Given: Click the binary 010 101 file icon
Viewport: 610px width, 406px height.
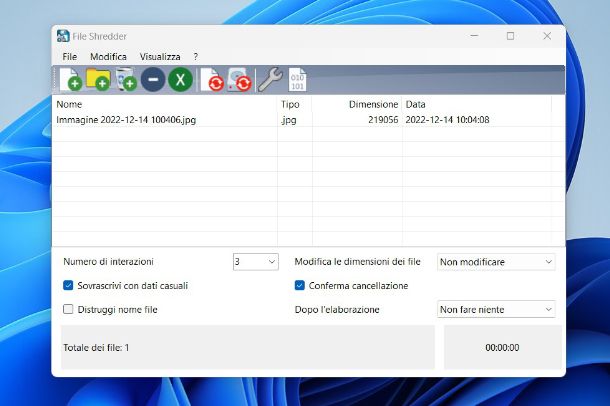Looking at the screenshot, I should pyautogui.click(x=298, y=80).
